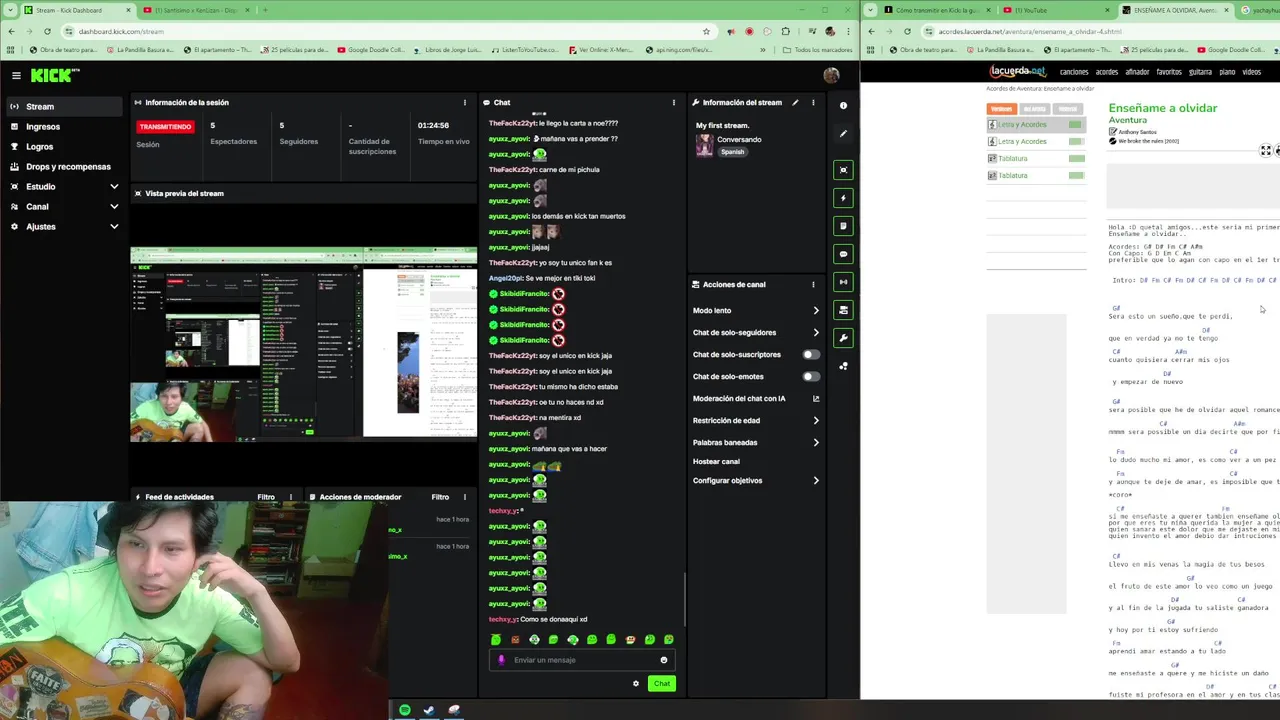The height and width of the screenshot is (720, 1280).
Task: Open the Kick hamburger sidebar menu
Action: (x=16, y=75)
